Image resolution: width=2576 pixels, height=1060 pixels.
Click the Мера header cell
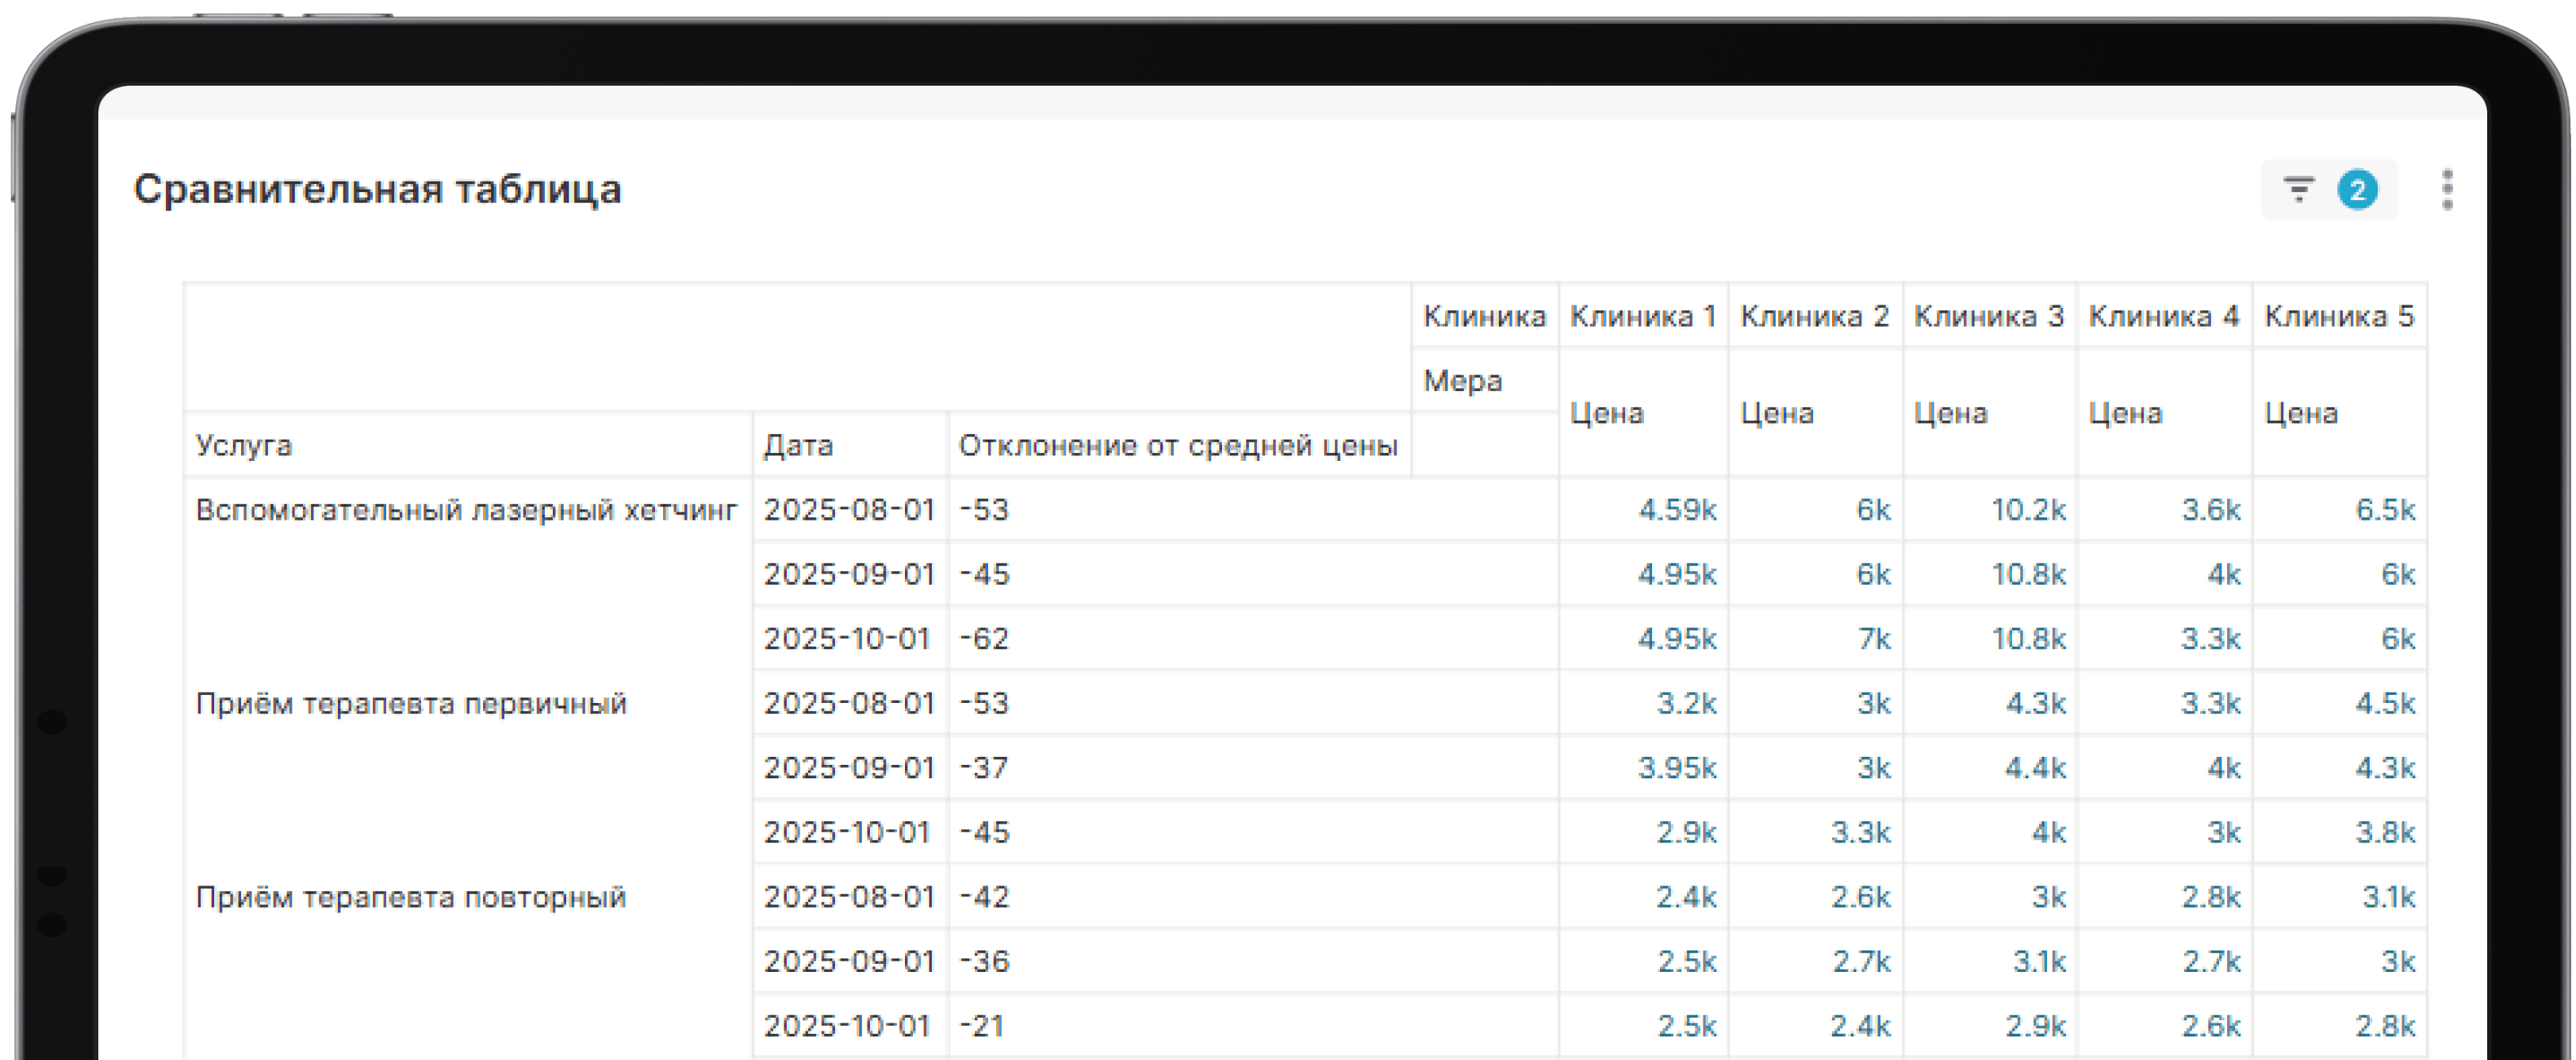click(x=1462, y=381)
